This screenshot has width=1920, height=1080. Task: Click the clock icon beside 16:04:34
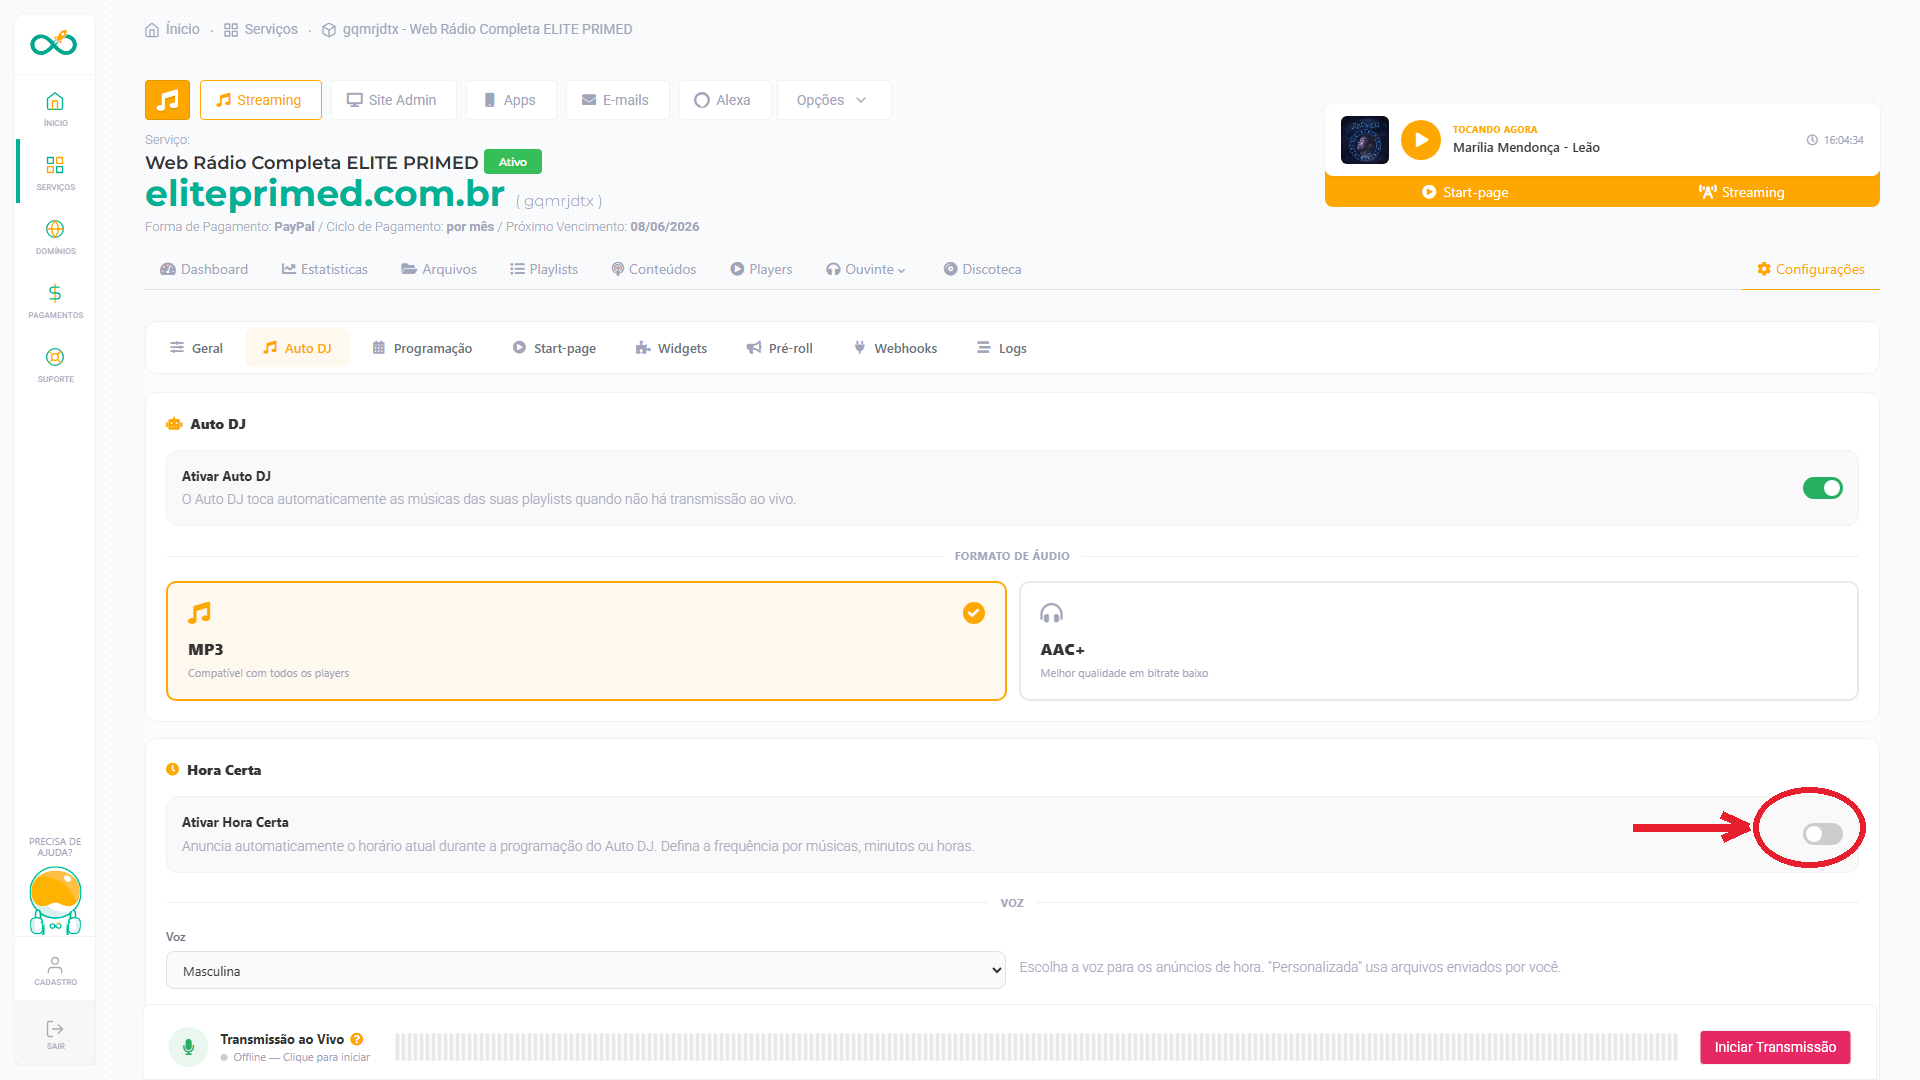[1812, 140]
